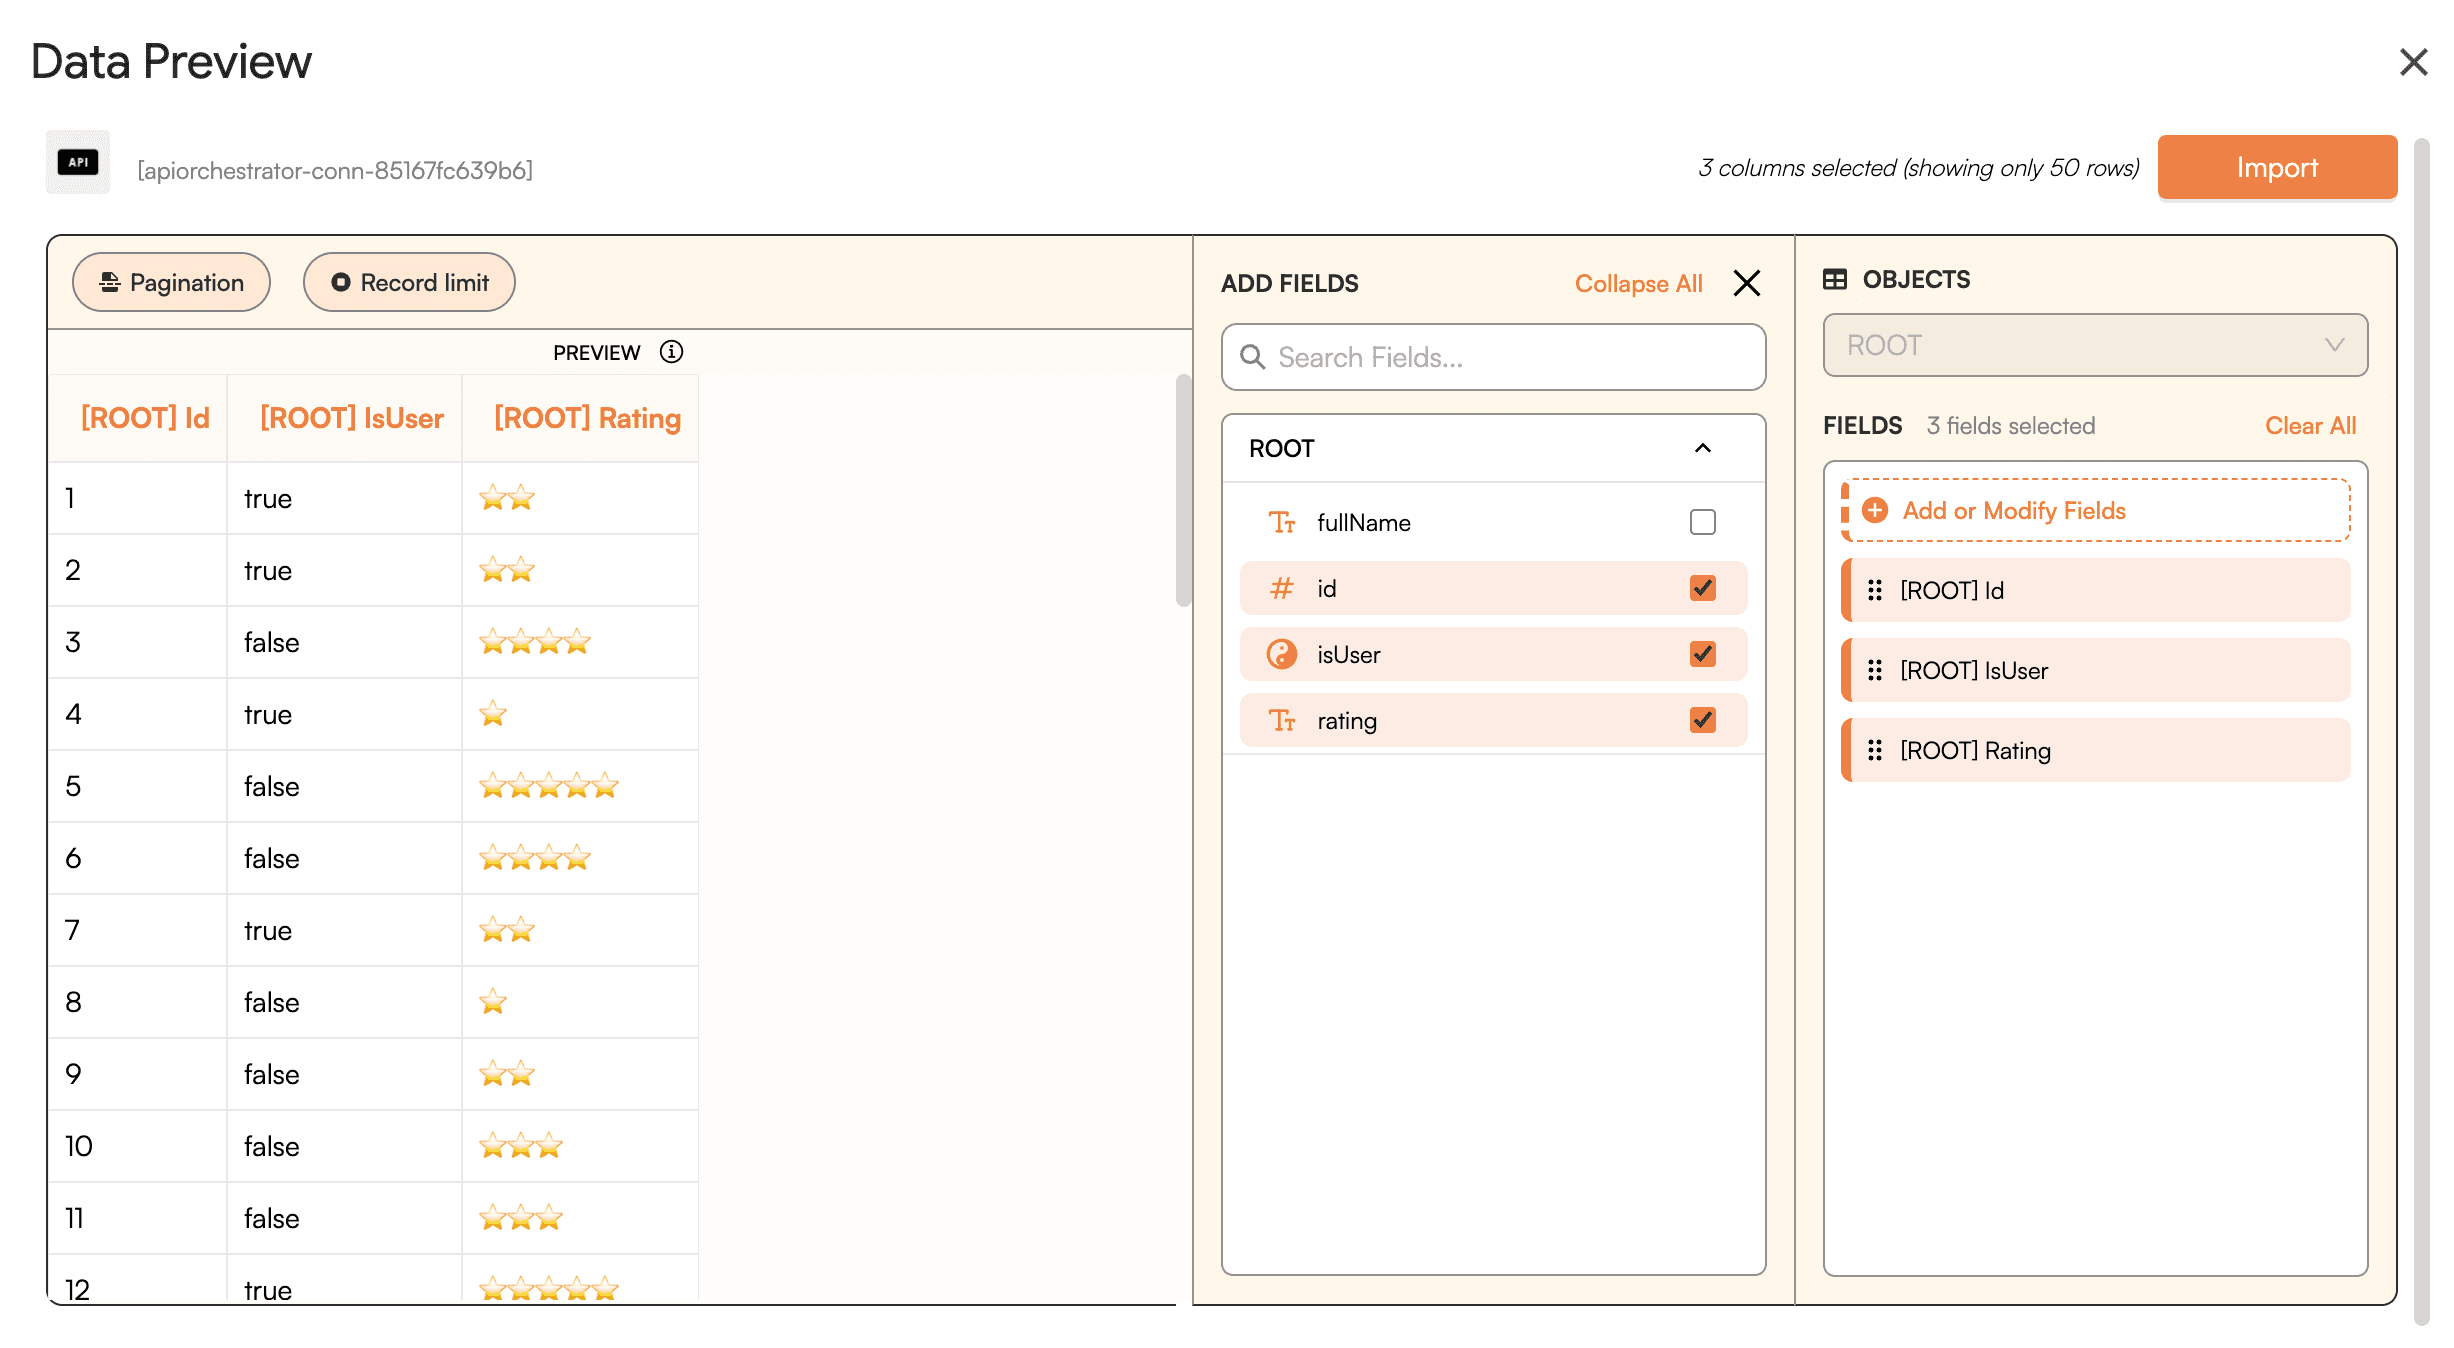
Task: Click the API connector icon
Action: (78, 162)
